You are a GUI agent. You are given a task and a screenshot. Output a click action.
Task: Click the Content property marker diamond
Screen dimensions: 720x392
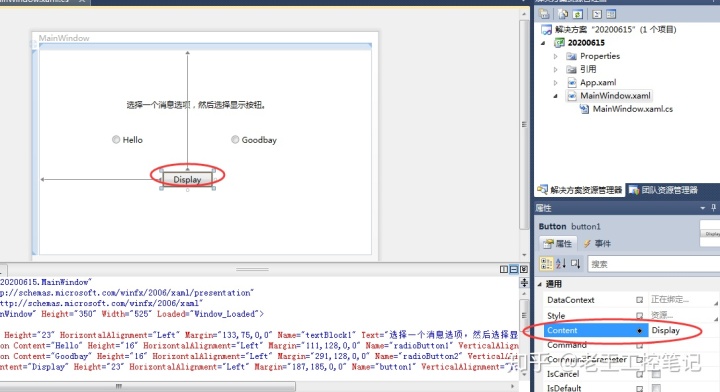tap(639, 330)
